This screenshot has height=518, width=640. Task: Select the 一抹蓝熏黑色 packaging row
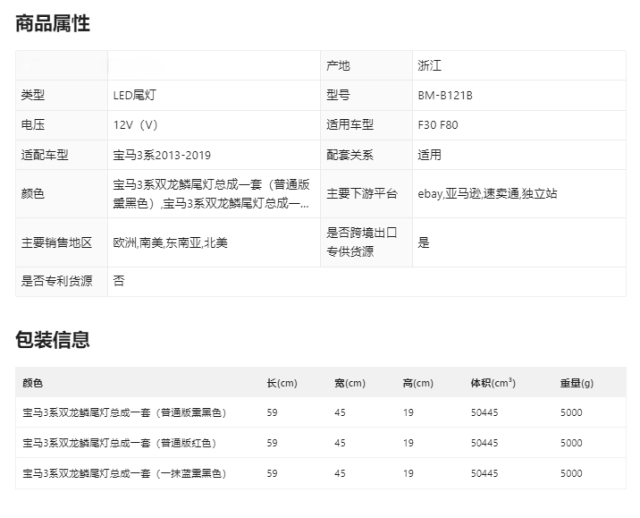125,473
